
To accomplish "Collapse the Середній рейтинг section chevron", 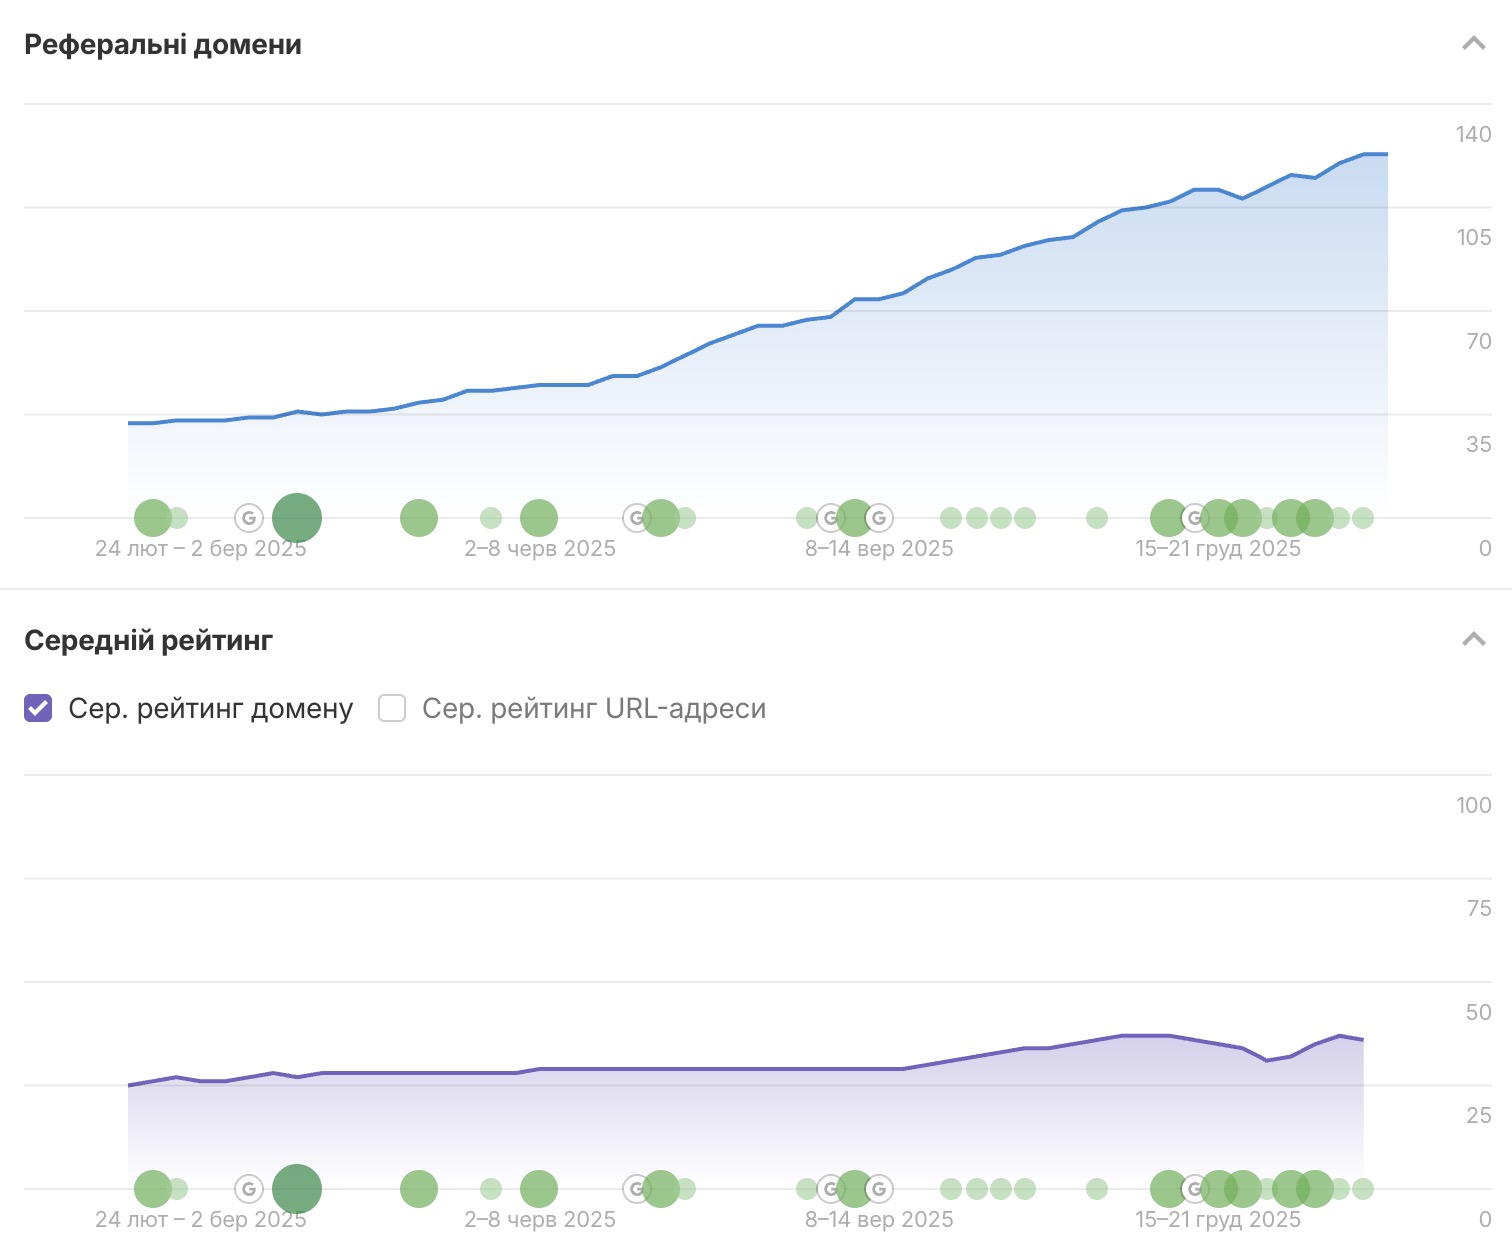I will tap(1473, 639).
